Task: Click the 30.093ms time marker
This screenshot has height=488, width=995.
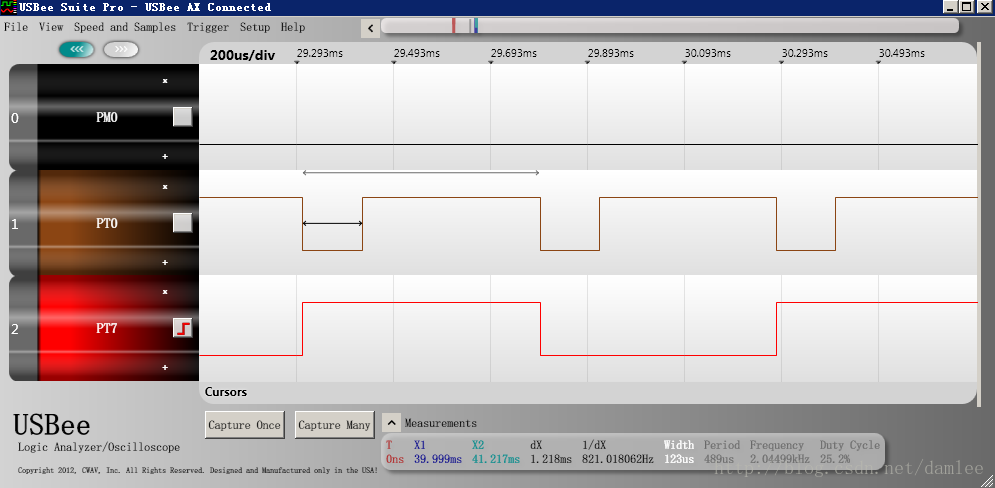Action: 708,54
